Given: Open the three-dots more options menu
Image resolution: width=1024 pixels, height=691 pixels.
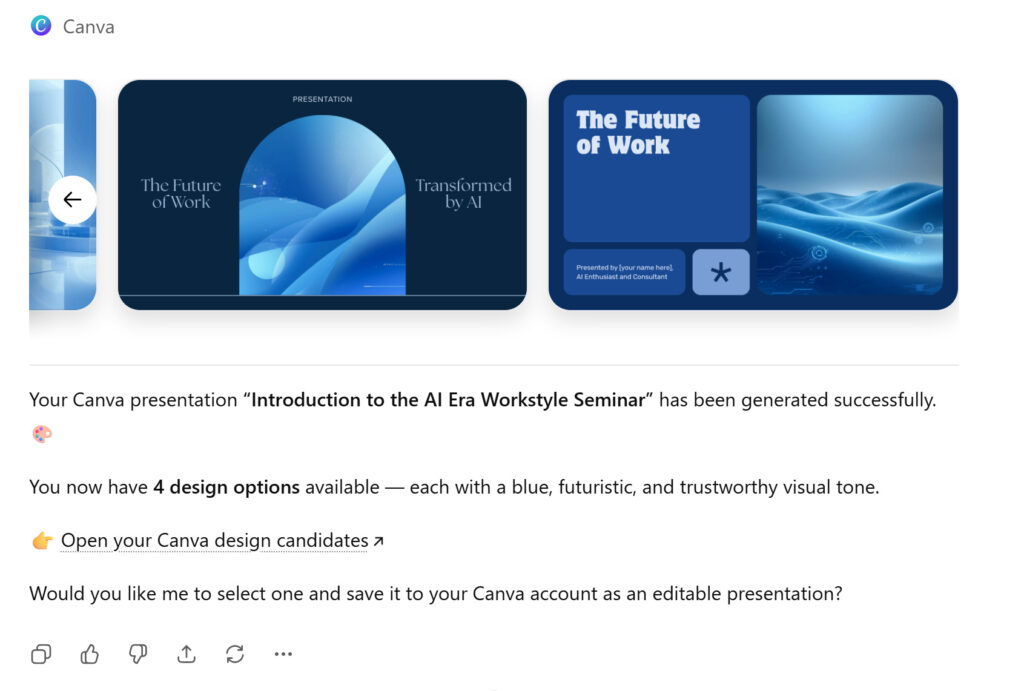Looking at the screenshot, I should [x=283, y=654].
